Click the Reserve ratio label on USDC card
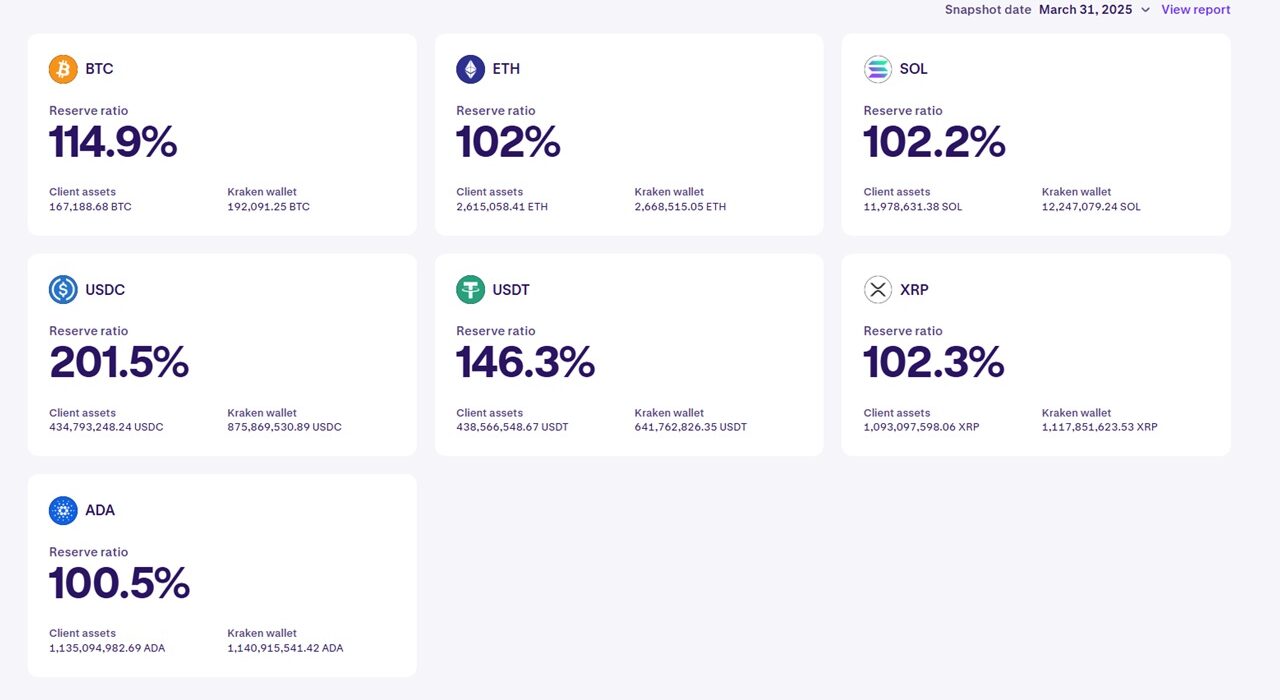This screenshot has width=1280, height=700. coord(89,331)
